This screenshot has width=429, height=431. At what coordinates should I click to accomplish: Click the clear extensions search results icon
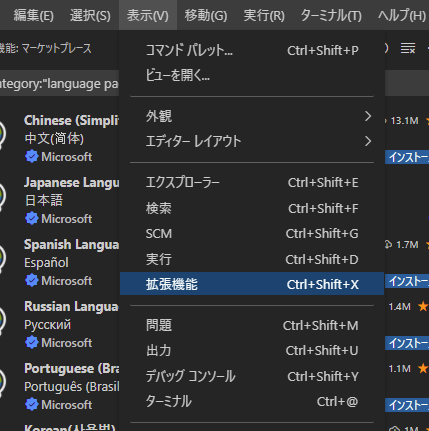[x=408, y=49]
